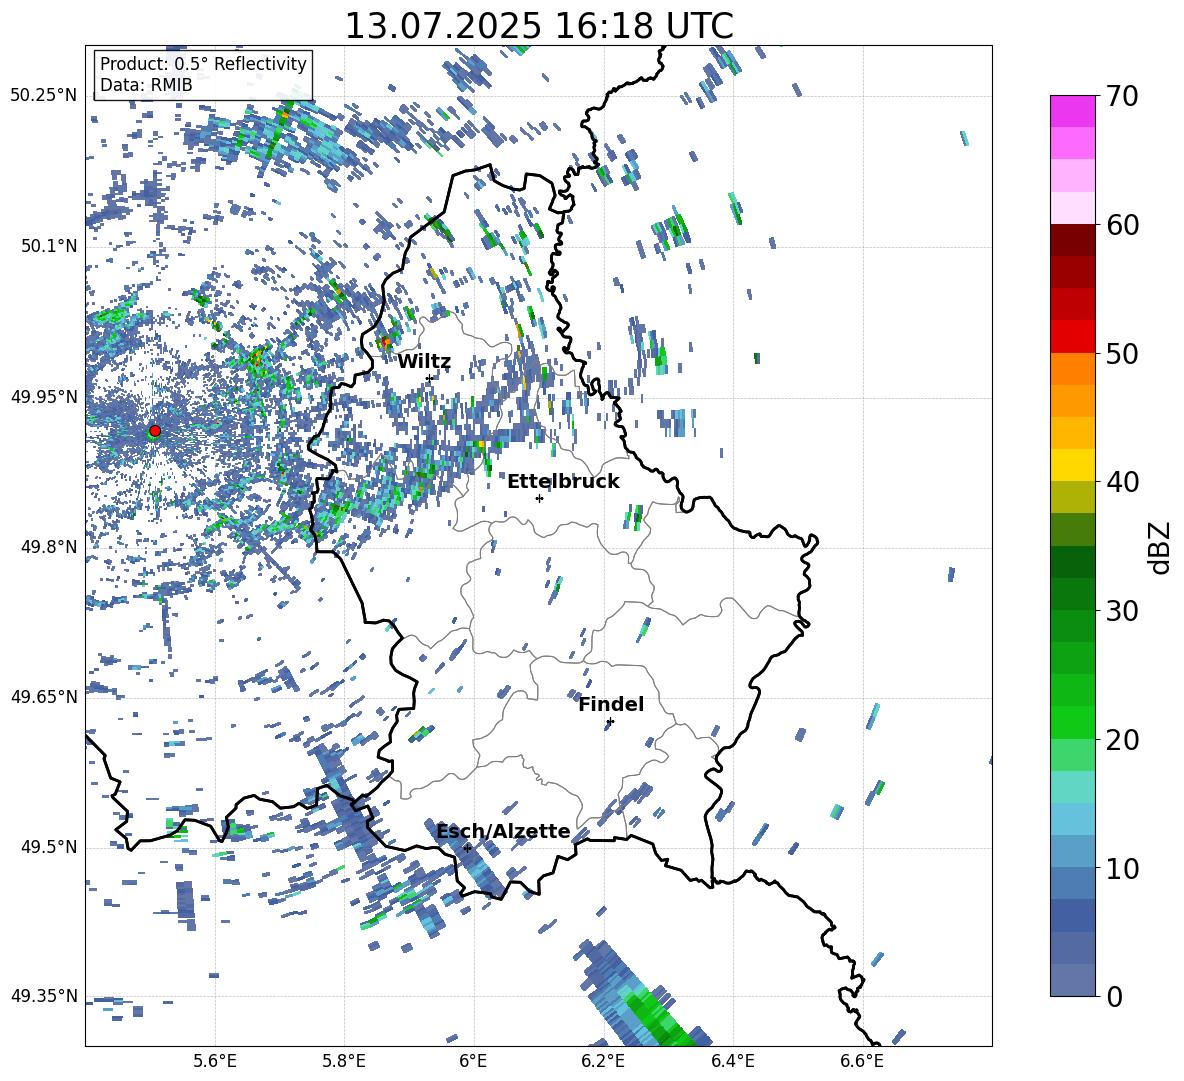Select the Esch/Alzette city label
Screen dimensions: 1184x1081
pyautogui.click(x=503, y=831)
